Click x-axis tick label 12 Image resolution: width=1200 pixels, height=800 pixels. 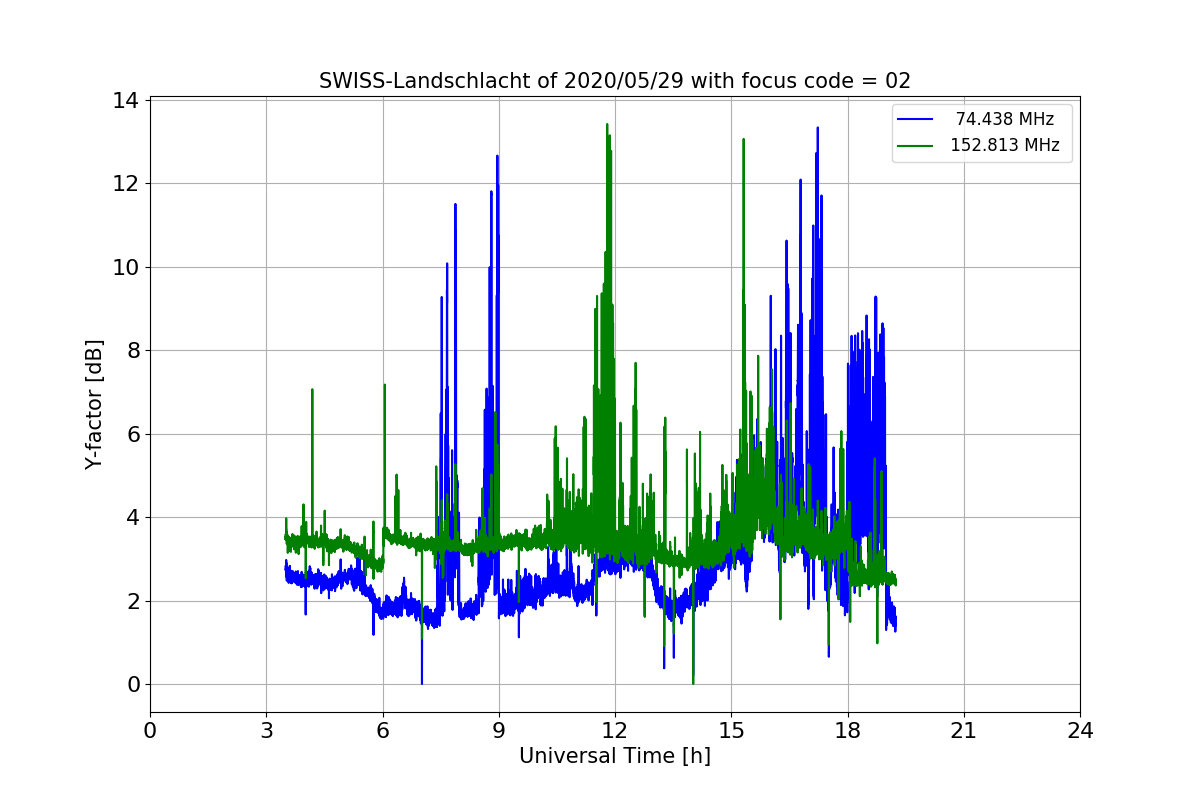(615, 731)
